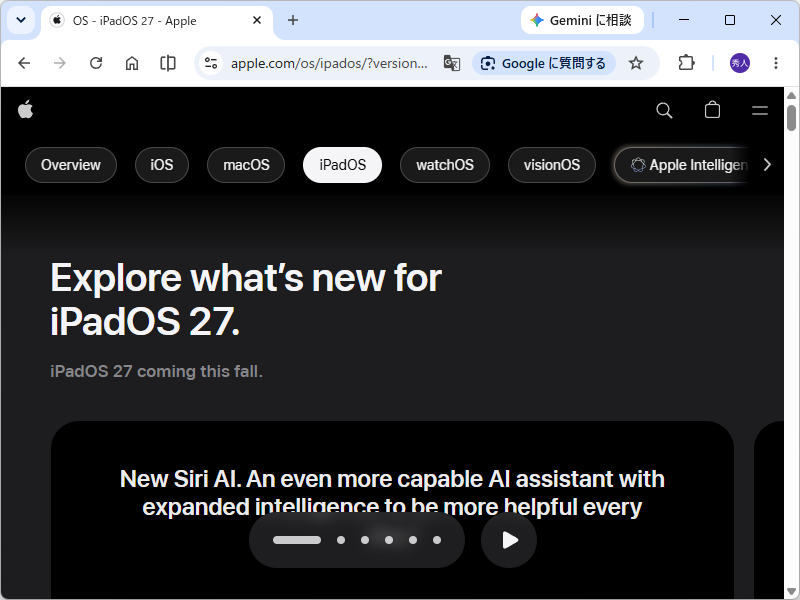800x600 pixels.
Task: Minimize the Chrome window
Action: (x=684, y=20)
